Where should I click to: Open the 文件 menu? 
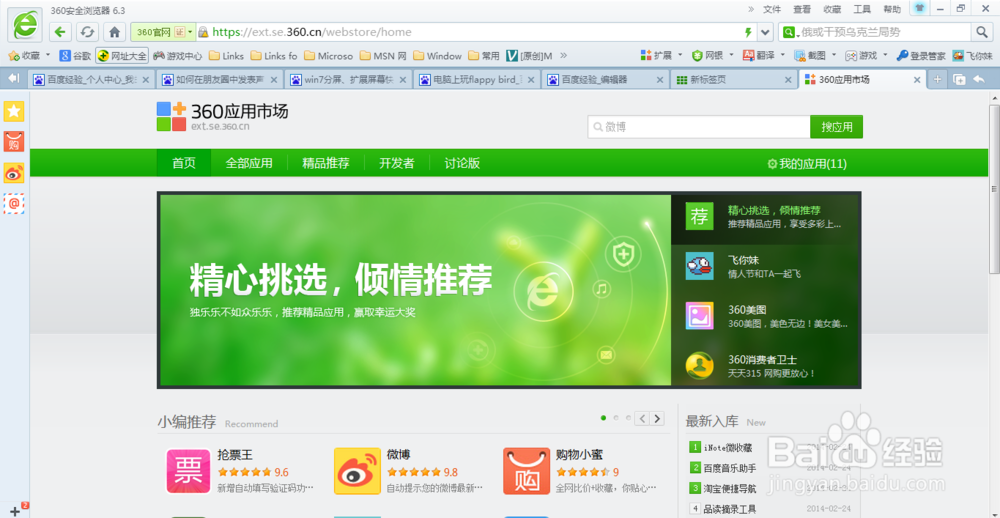click(x=772, y=9)
